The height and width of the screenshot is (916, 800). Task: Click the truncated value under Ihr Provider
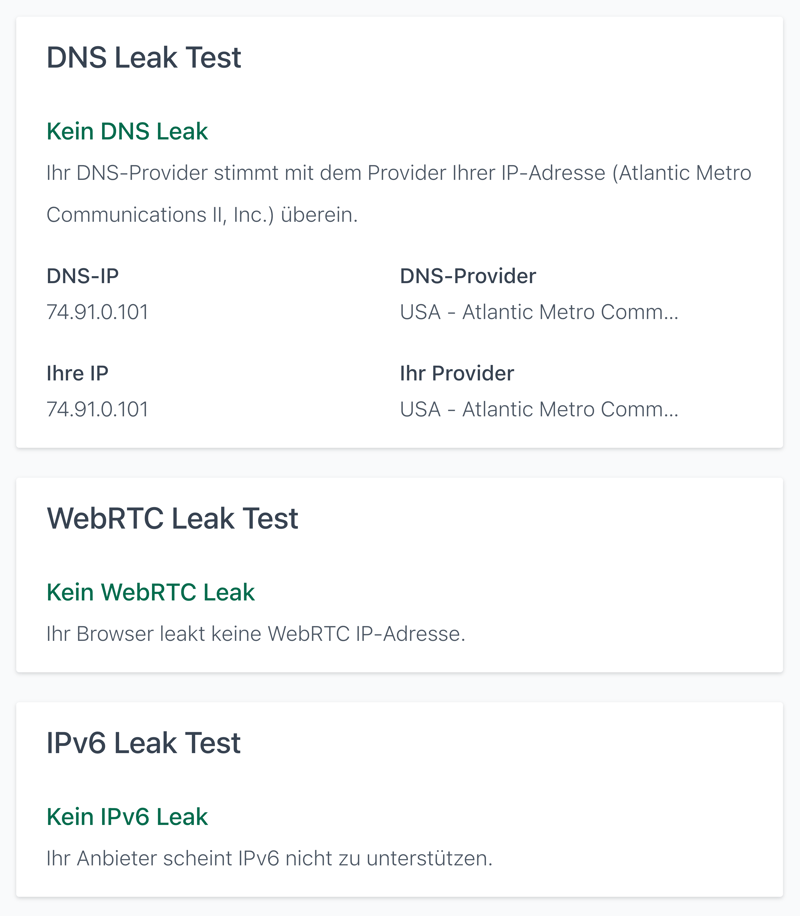pyautogui.click(x=538, y=409)
